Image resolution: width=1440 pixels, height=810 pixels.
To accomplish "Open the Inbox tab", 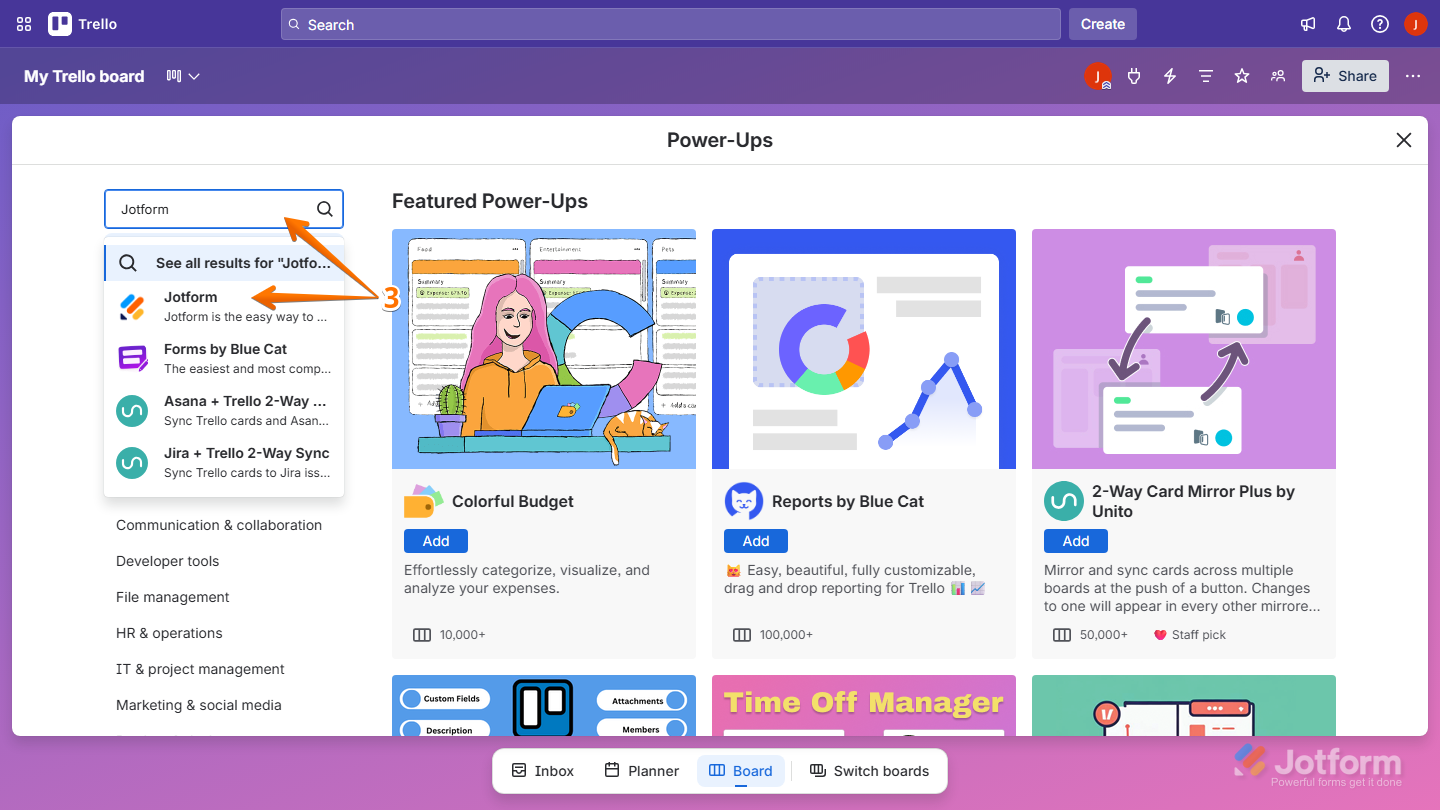I will [542, 770].
